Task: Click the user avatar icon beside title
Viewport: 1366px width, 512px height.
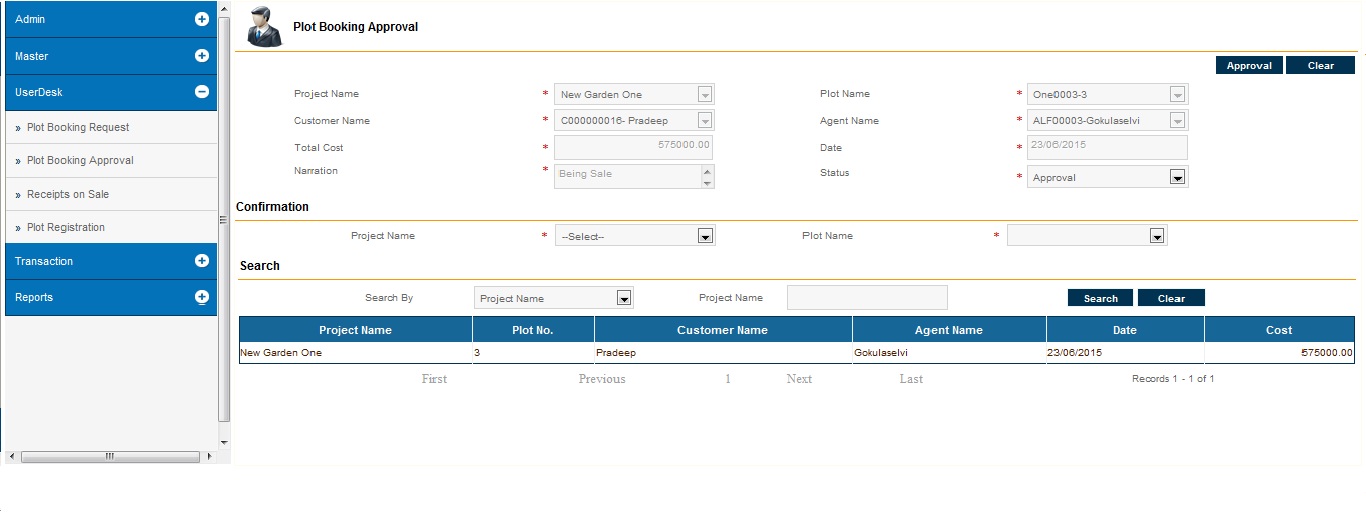Action: 264,26
